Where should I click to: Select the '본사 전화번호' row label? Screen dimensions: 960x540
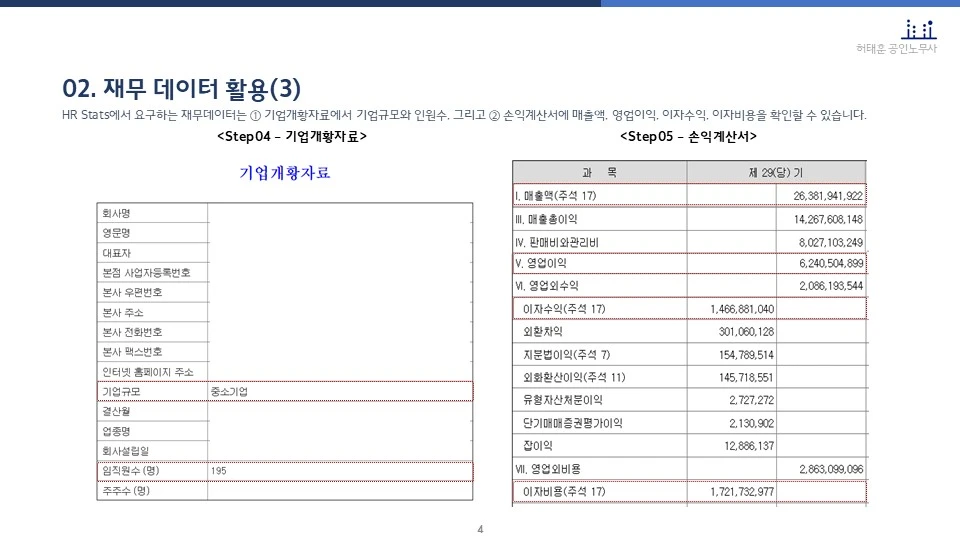132,332
